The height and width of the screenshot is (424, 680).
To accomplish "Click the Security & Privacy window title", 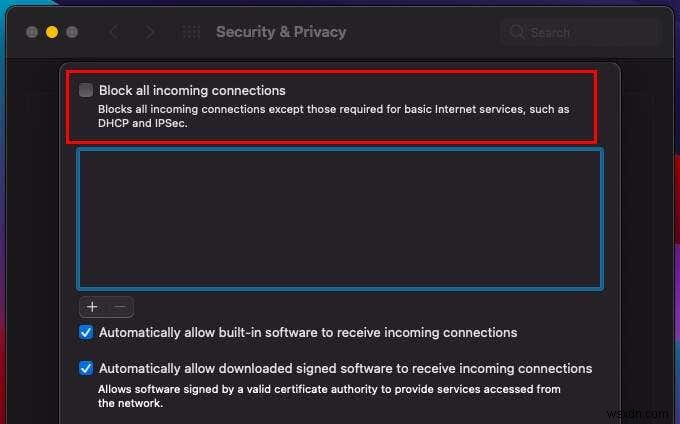I will pos(281,32).
